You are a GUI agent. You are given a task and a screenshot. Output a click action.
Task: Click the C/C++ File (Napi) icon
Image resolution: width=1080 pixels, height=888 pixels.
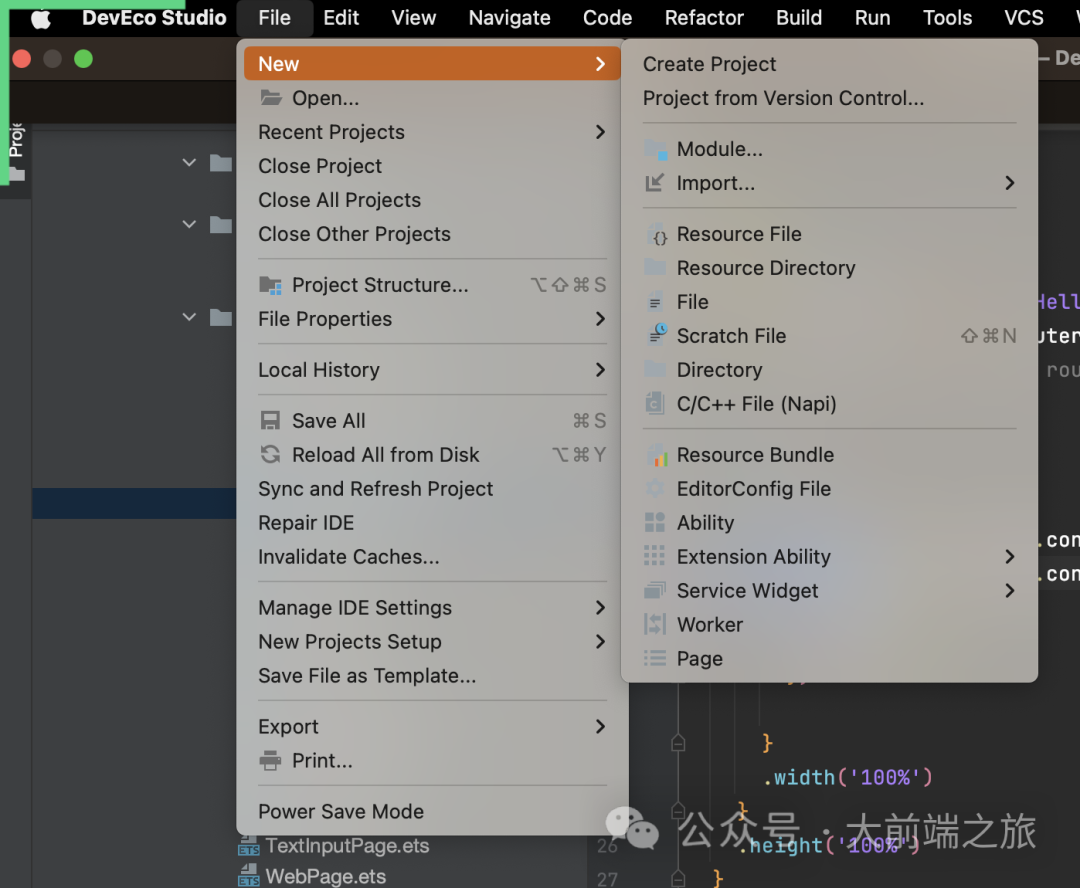coord(654,403)
